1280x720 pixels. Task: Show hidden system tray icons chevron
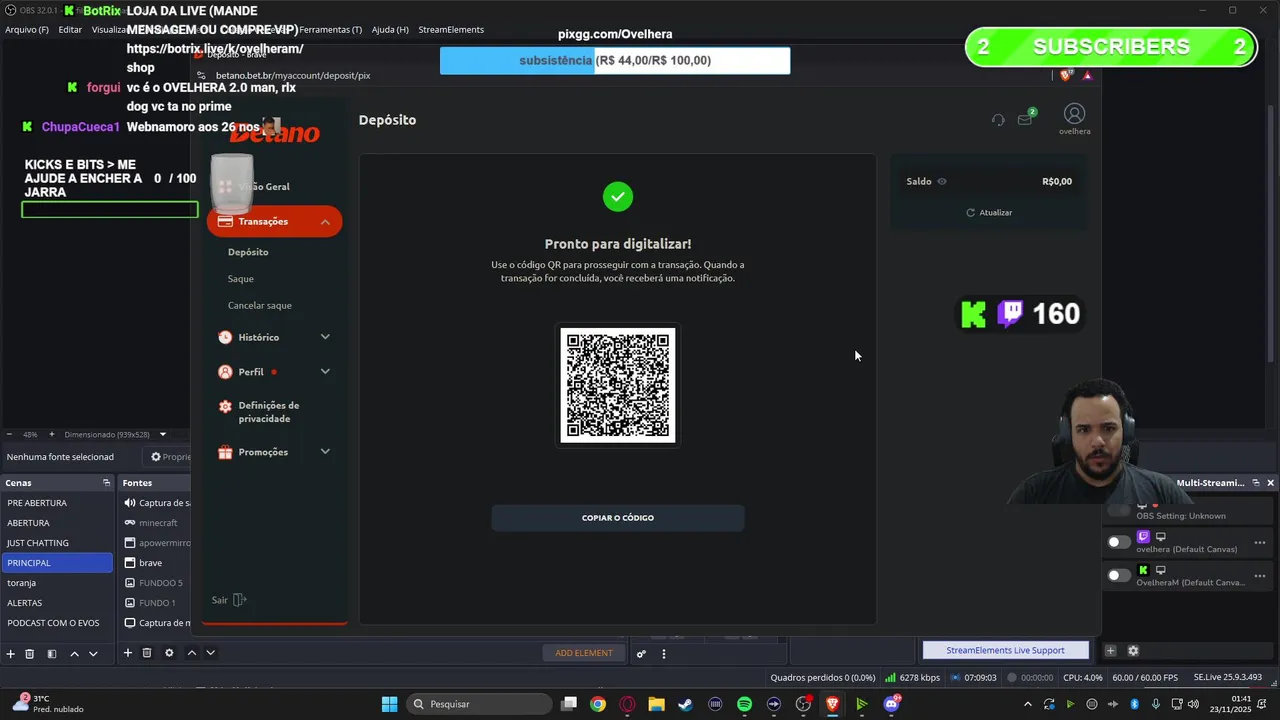pyautogui.click(x=1027, y=704)
